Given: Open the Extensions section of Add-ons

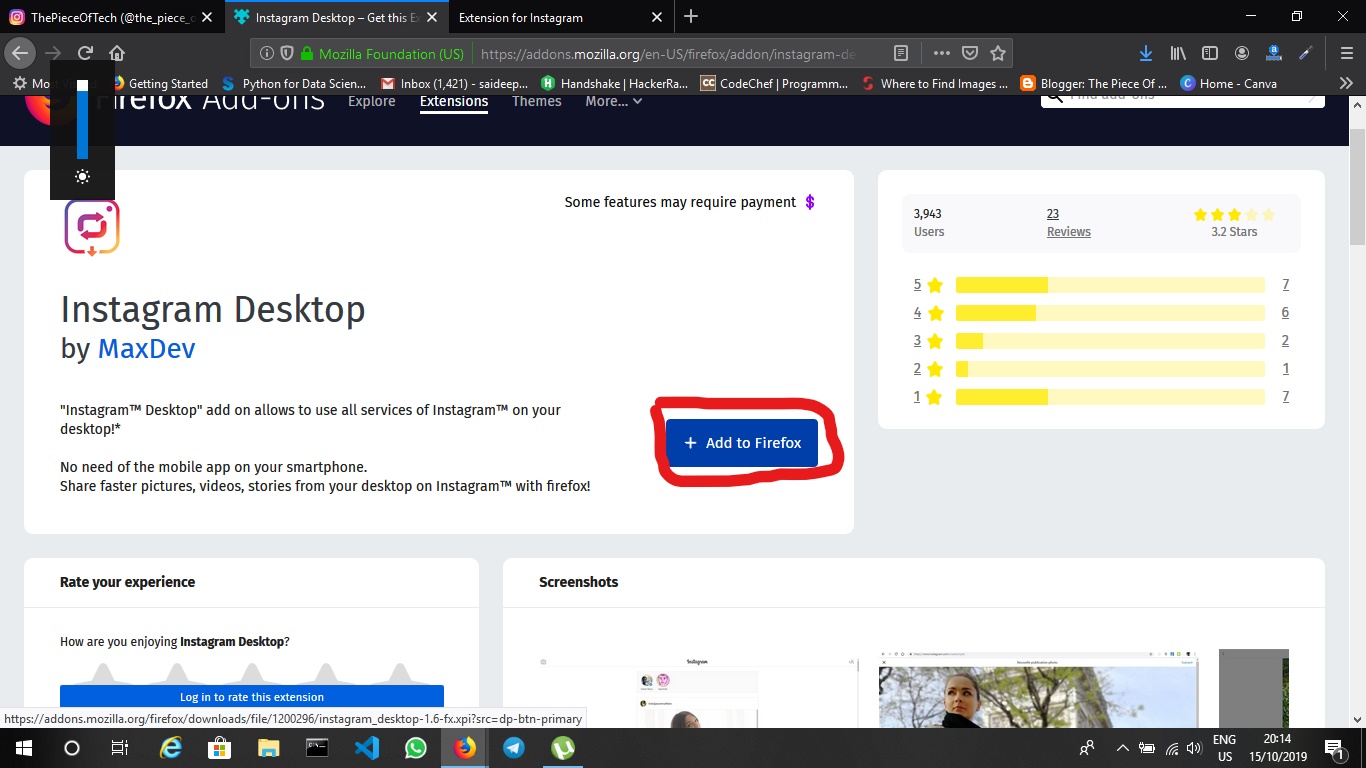Looking at the screenshot, I should click(x=454, y=101).
